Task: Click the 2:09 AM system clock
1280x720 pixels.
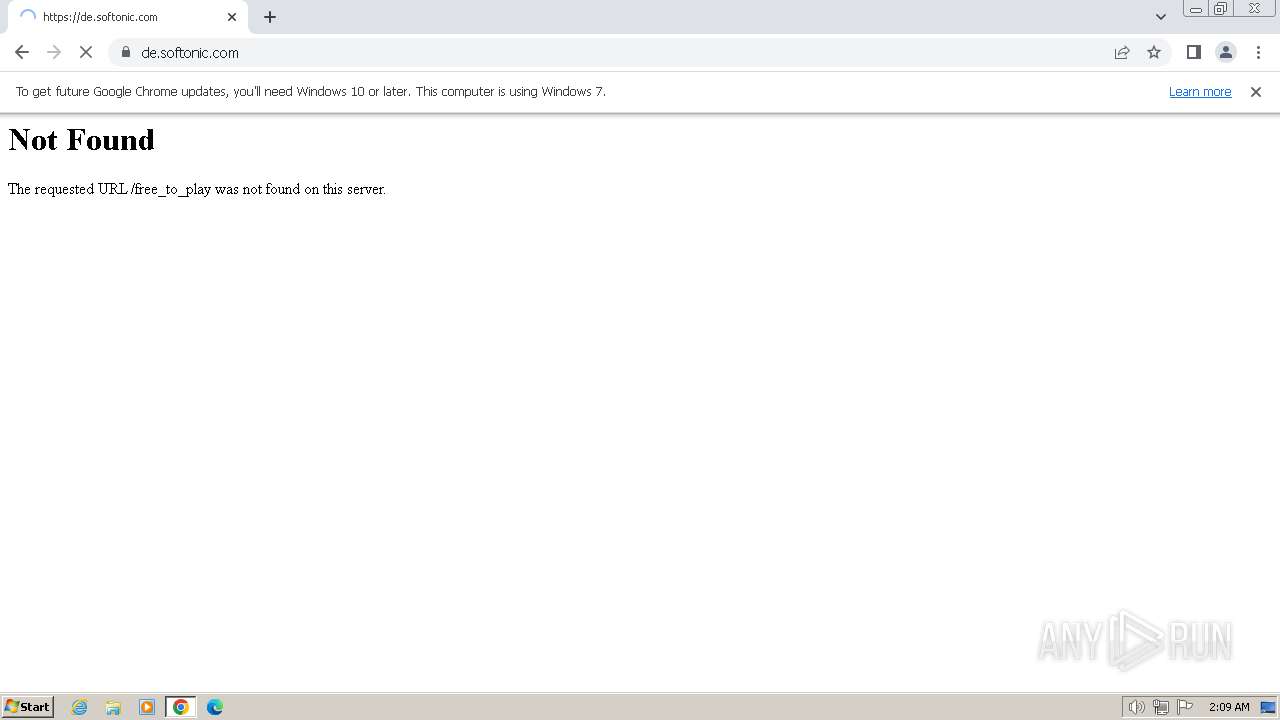Action: pyautogui.click(x=1229, y=707)
